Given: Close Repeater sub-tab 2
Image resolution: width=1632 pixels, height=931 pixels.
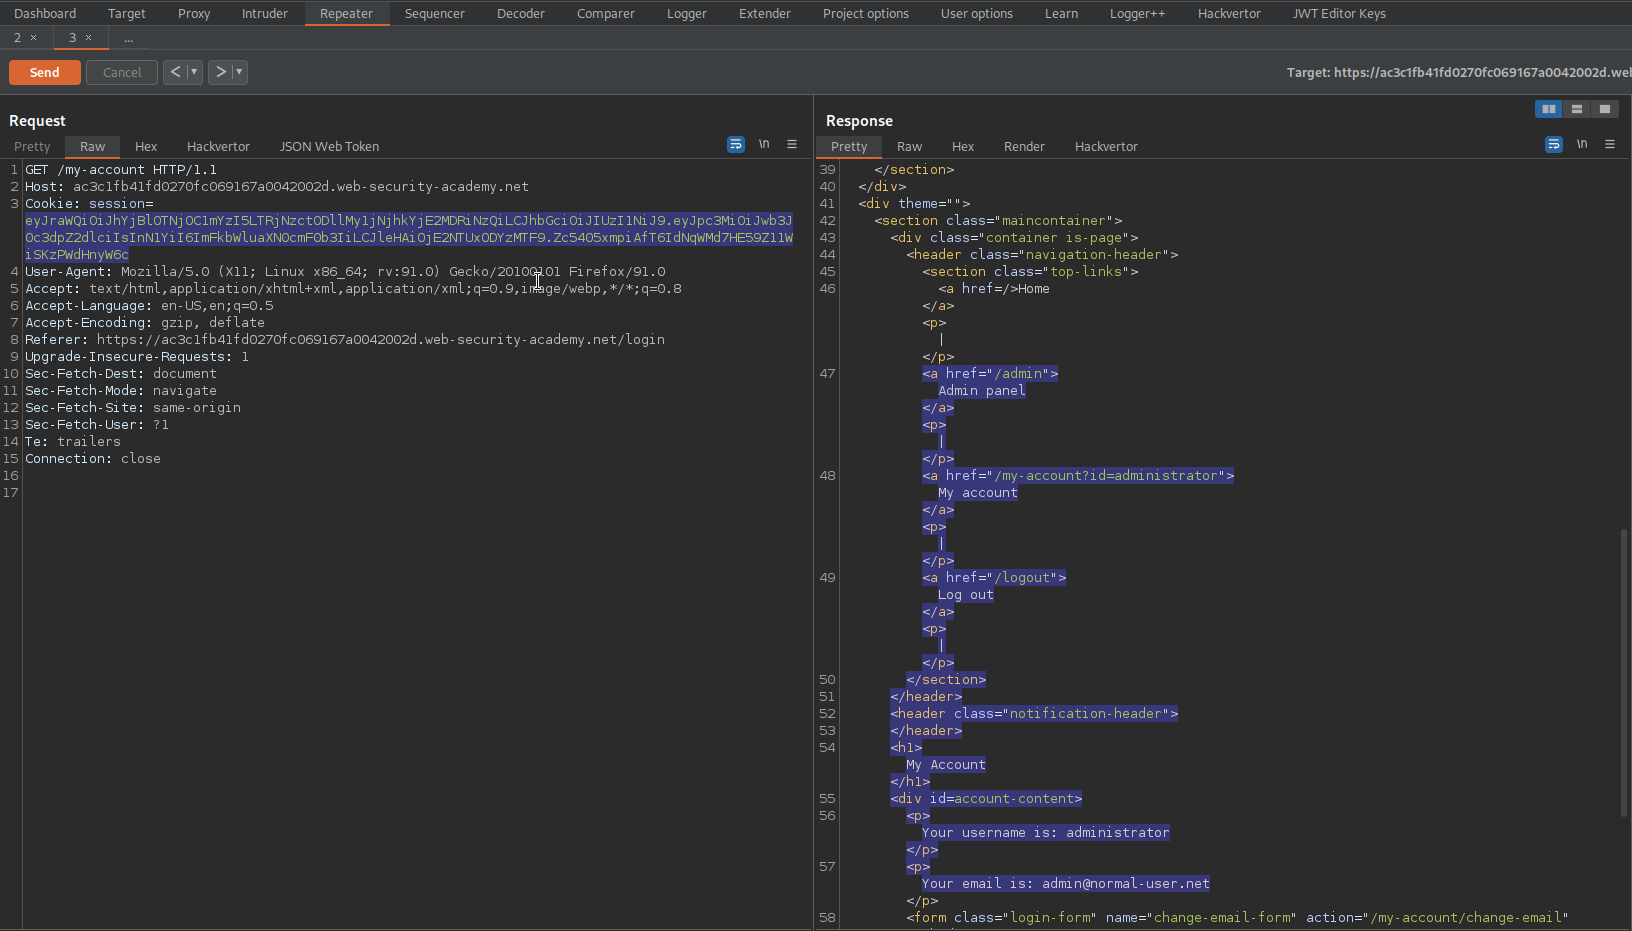Looking at the screenshot, I should [x=33, y=38].
